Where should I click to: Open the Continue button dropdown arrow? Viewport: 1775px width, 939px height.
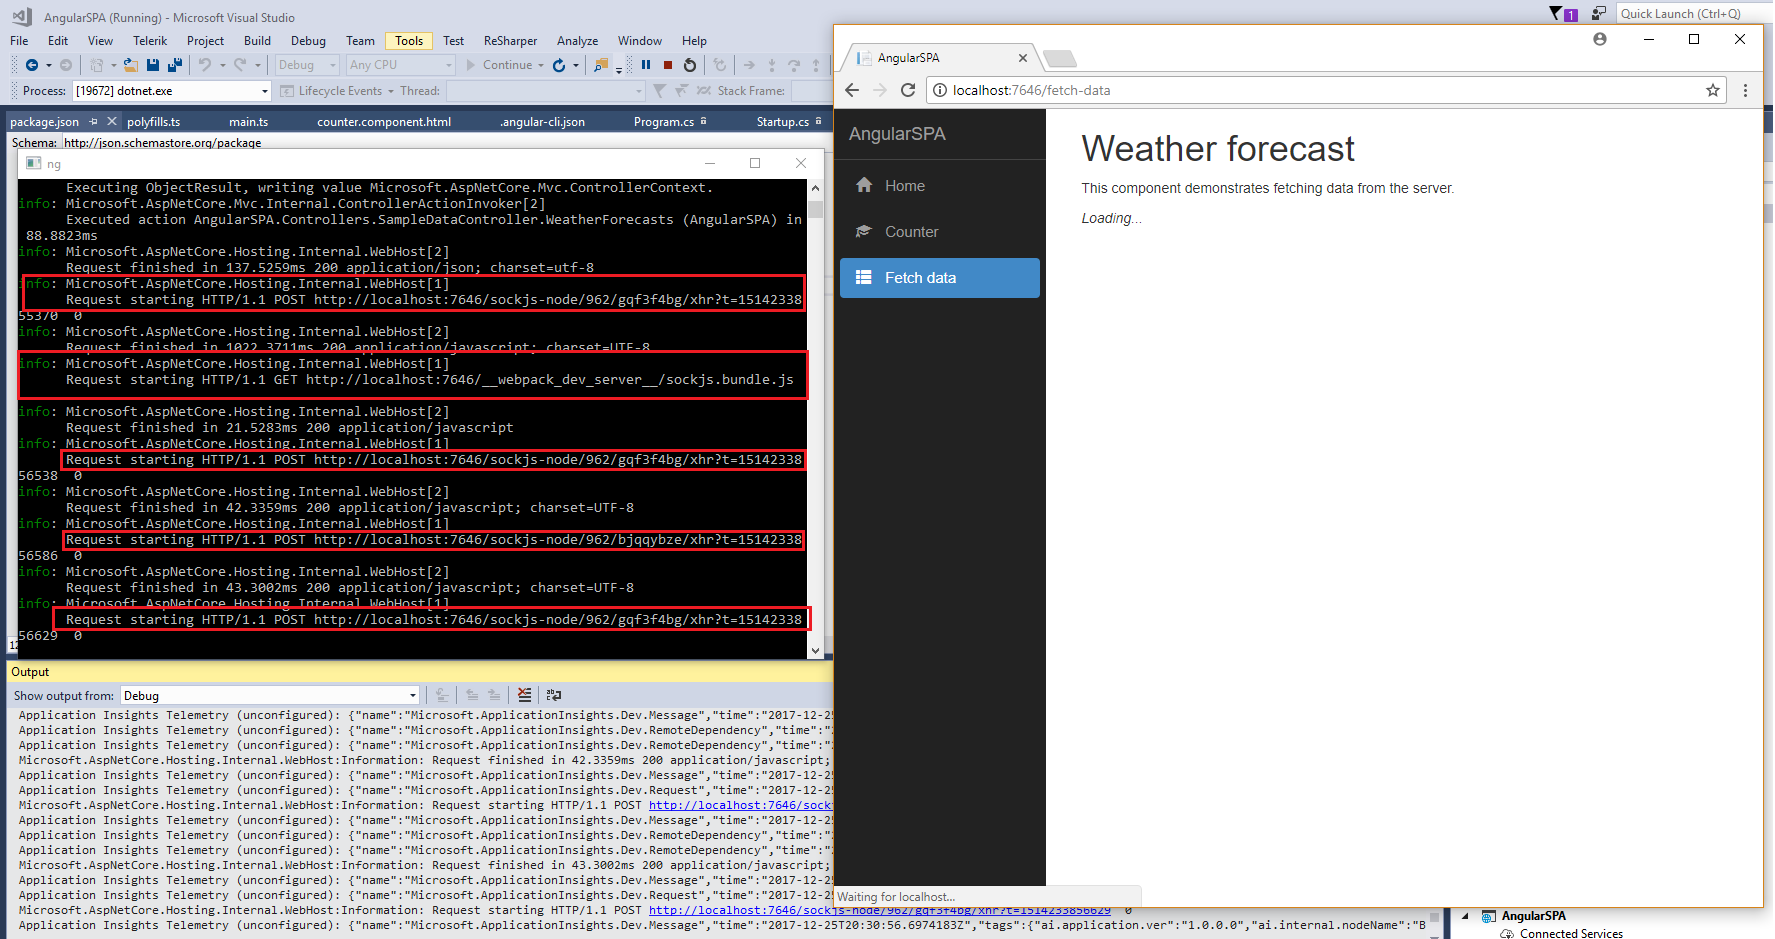(x=541, y=65)
